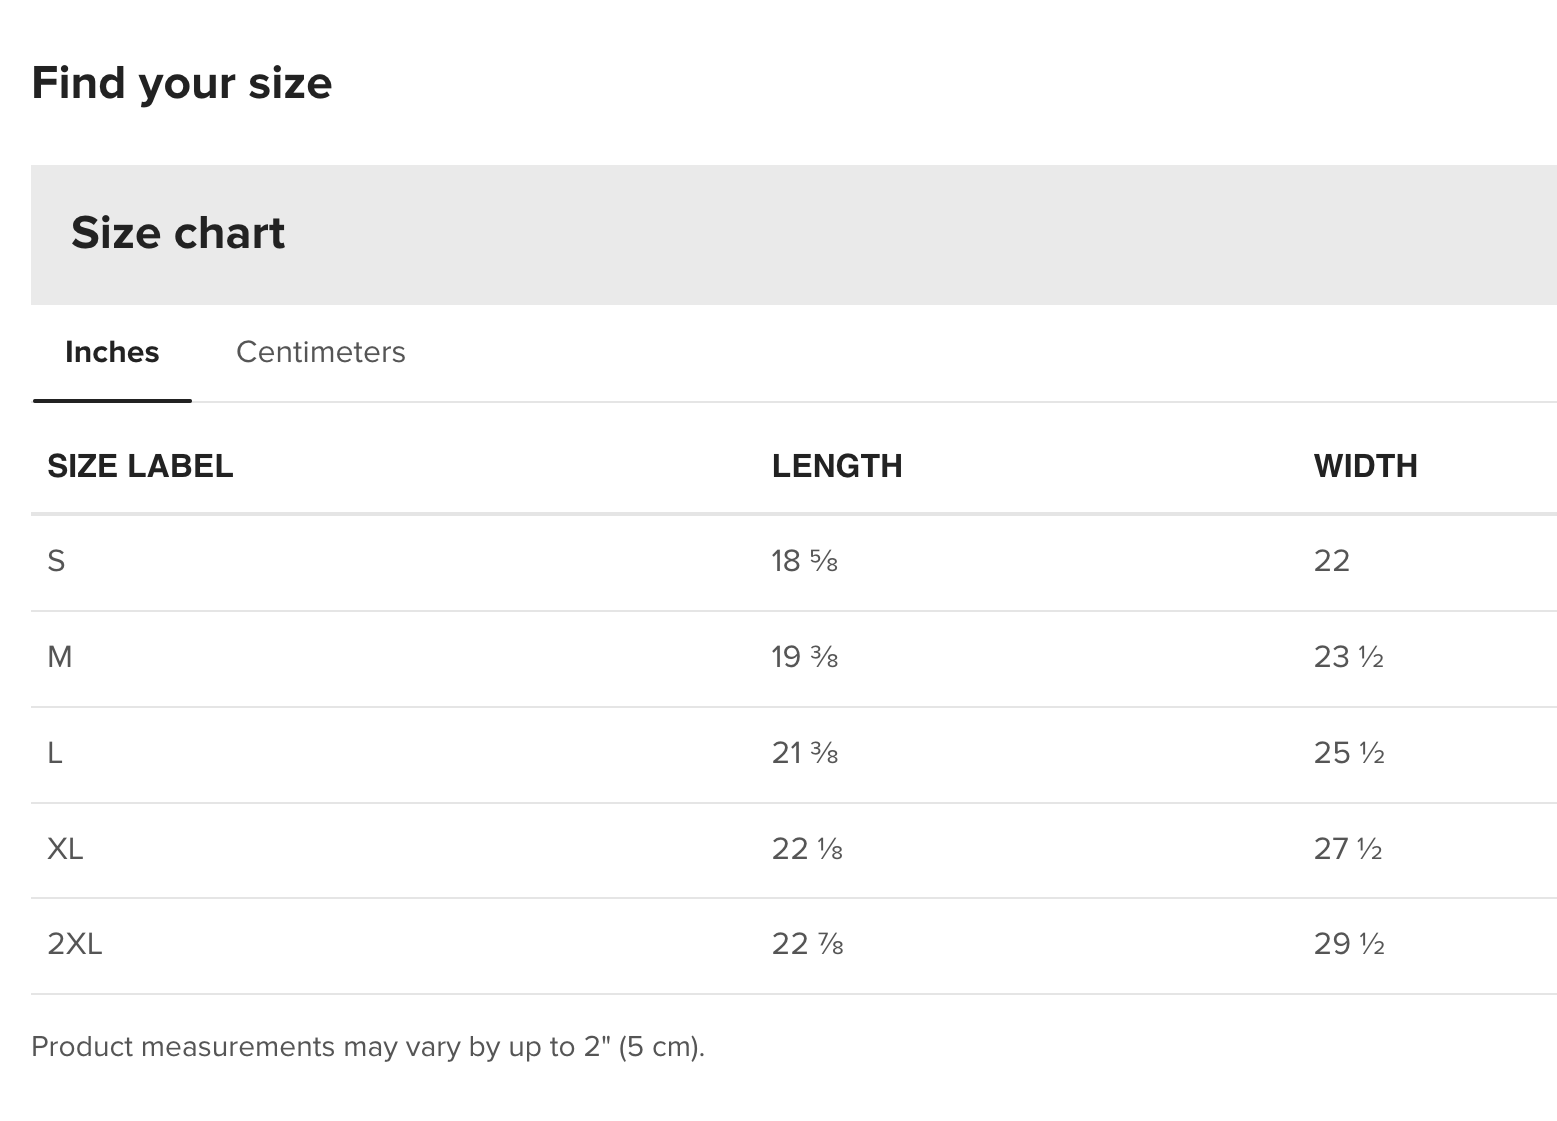The image size is (1557, 1121).
Task: Select the L size label row
Action: tap(55, 753)
